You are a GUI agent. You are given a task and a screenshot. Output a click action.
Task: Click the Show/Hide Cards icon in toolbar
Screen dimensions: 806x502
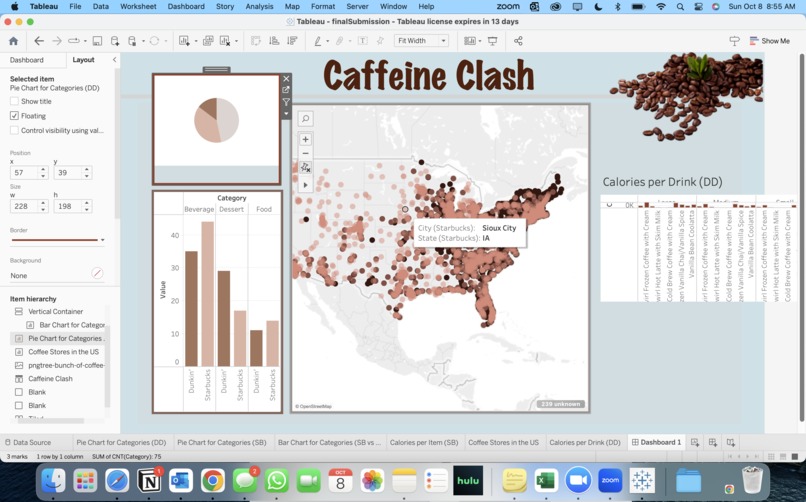click(x=469, y=41)
